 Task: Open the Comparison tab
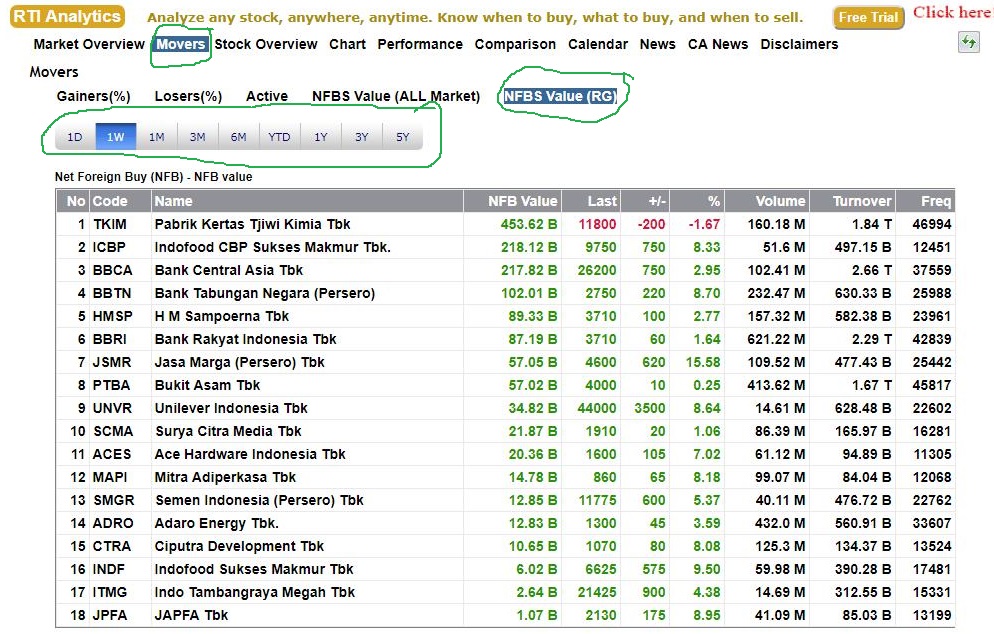coord(515,44)
